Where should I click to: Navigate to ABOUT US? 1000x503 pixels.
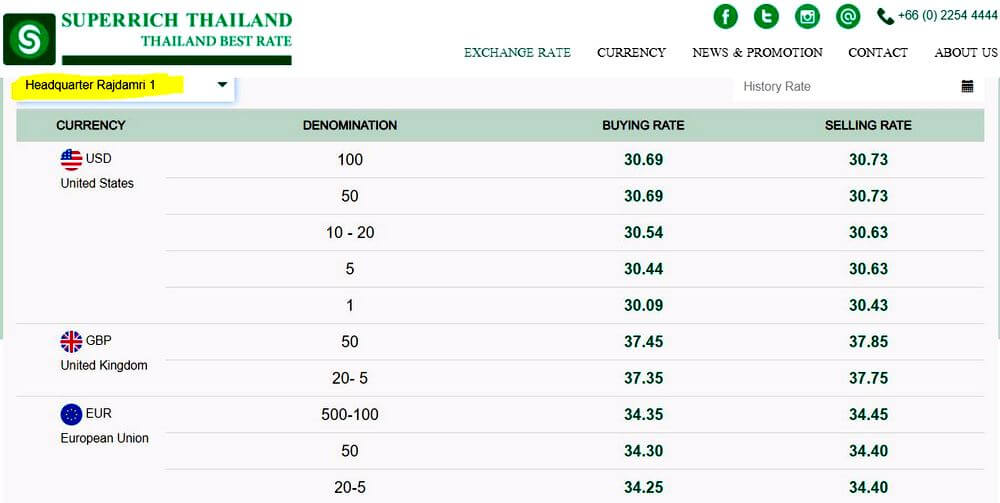tap(965, 53)
